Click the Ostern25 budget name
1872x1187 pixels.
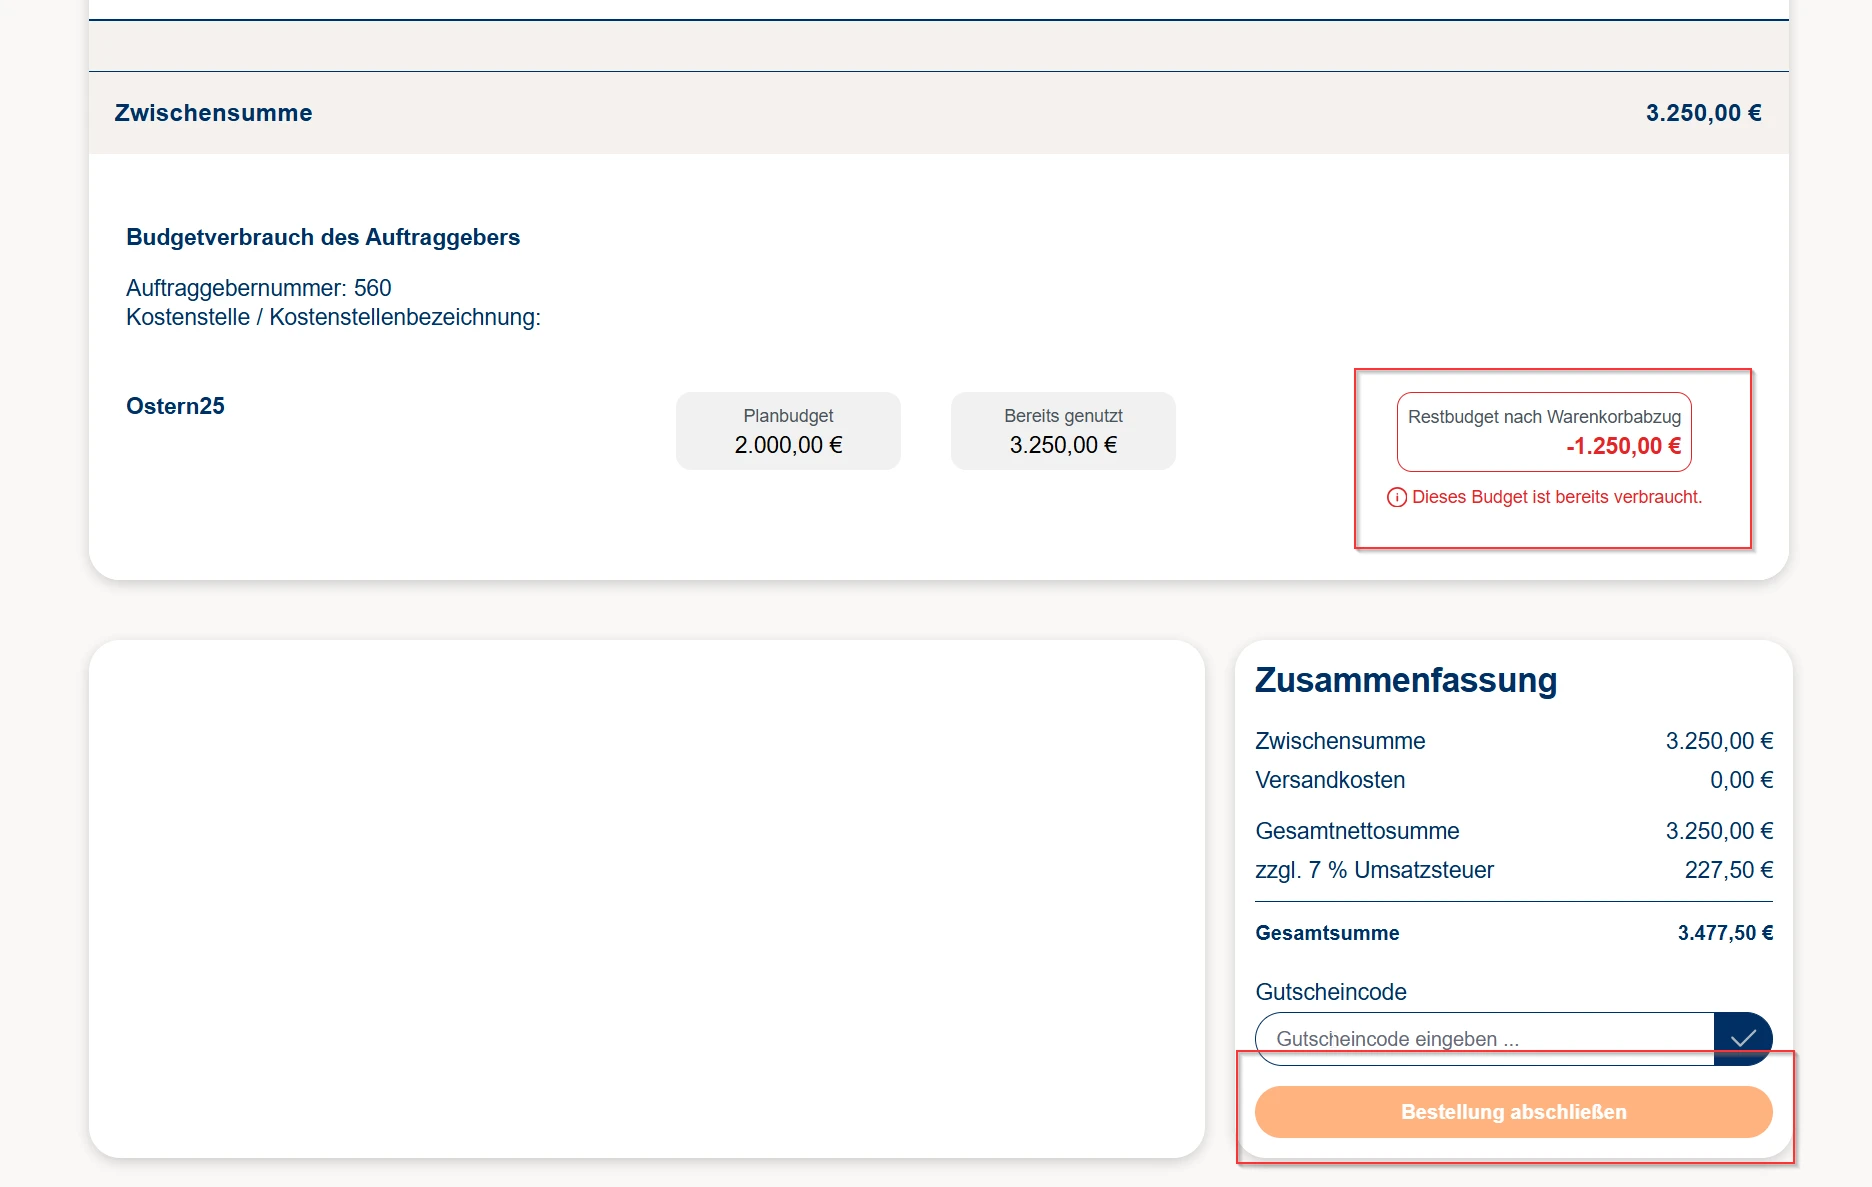point(175,406)
